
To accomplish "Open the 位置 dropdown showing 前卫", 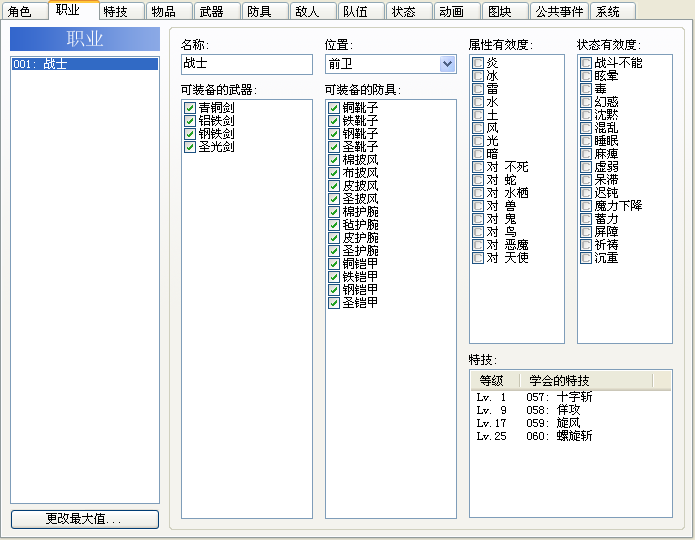I will [390, 64].
